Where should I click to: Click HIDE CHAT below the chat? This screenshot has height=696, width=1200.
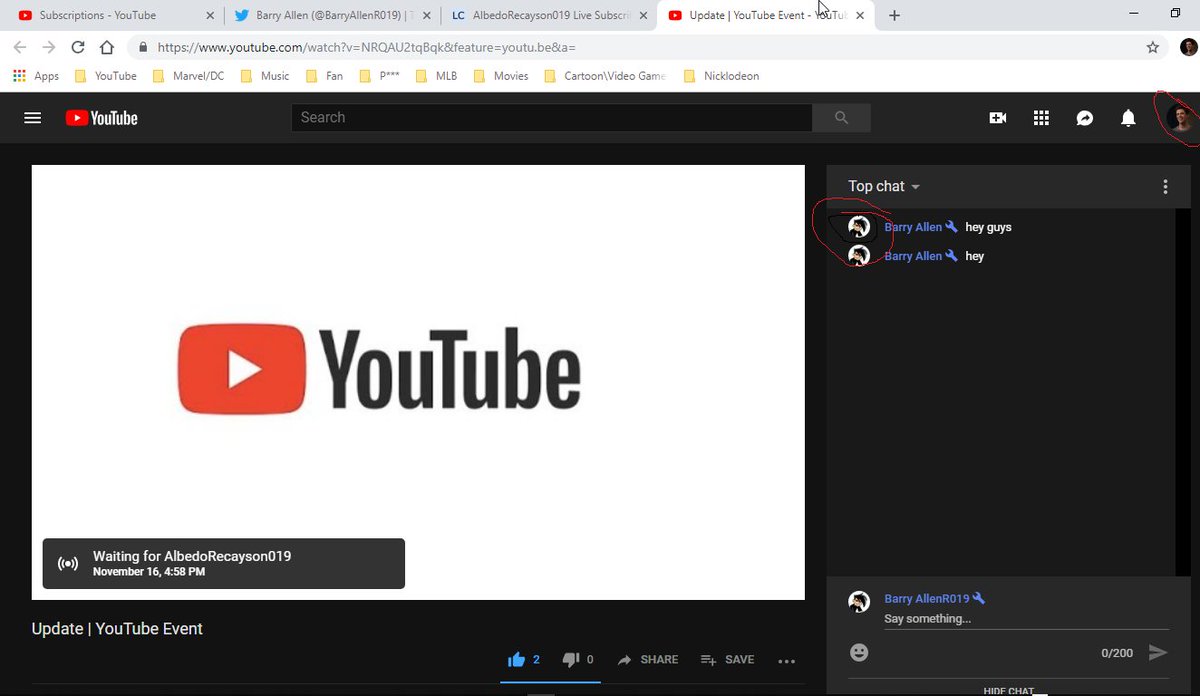1008,690
